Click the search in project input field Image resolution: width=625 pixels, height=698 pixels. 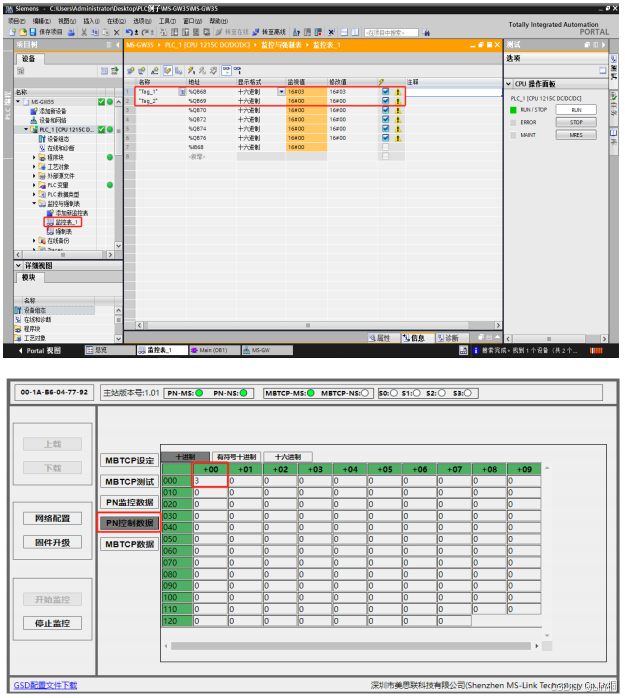point(391,32)
